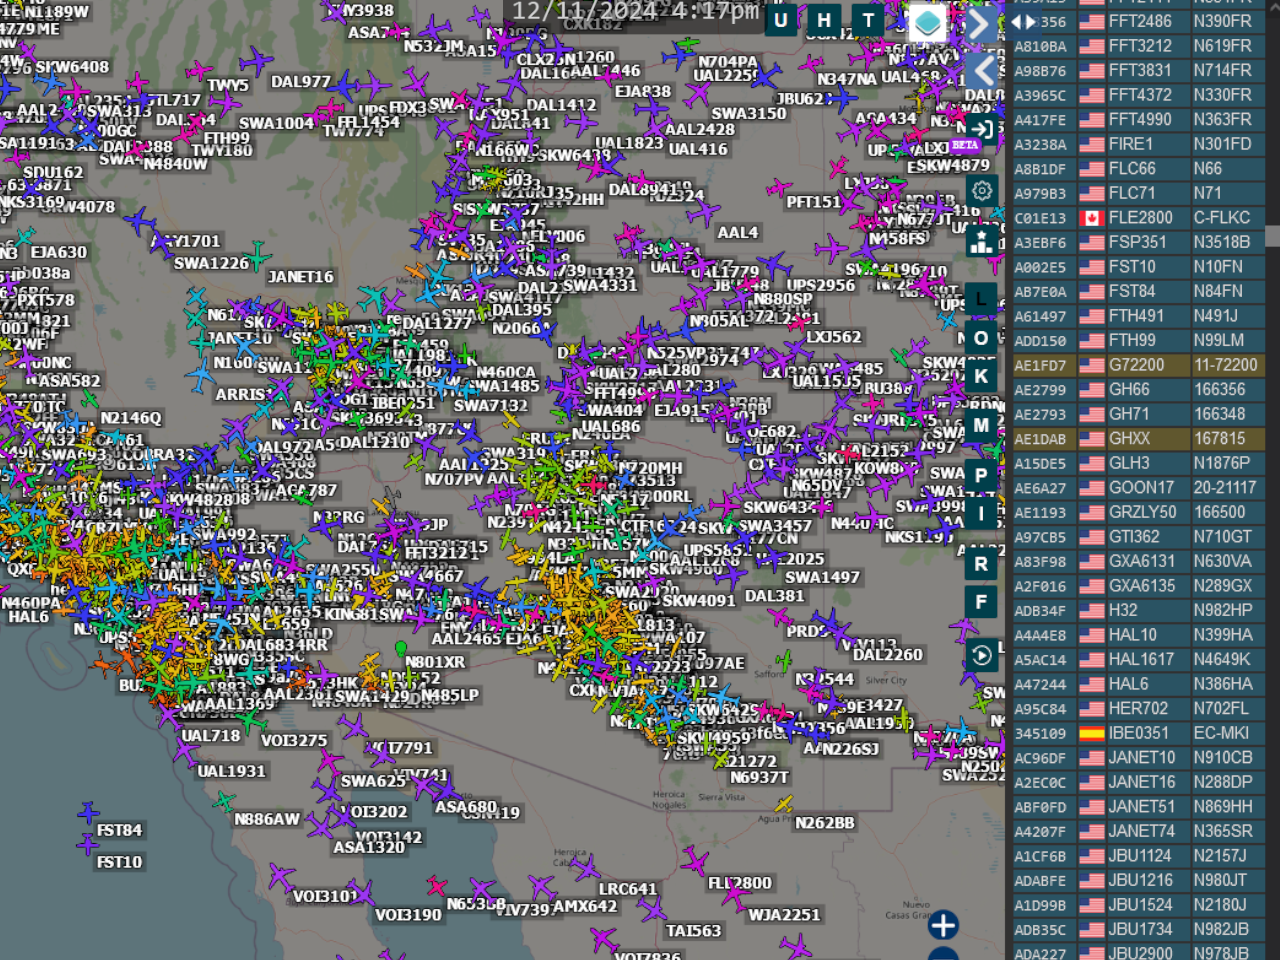Select the JANET74 row in the list
This screenshot has width=1280, height=960.
1137,831
